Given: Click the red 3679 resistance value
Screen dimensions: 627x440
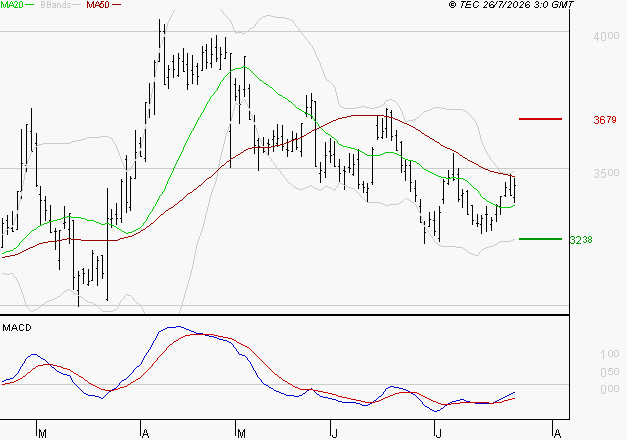Looking at the screenshot, I should pyautogui.click(x=605, y=120).
